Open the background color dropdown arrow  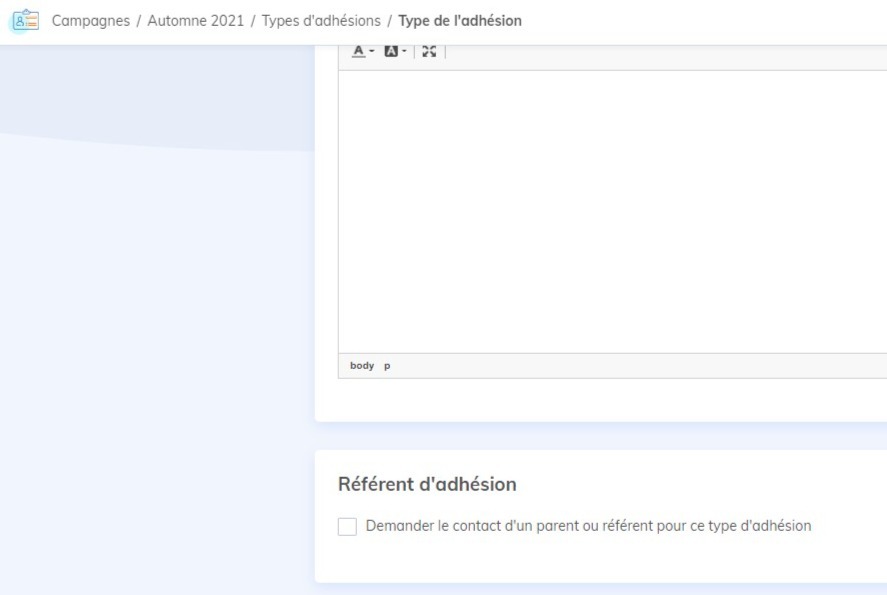[404, 51]
